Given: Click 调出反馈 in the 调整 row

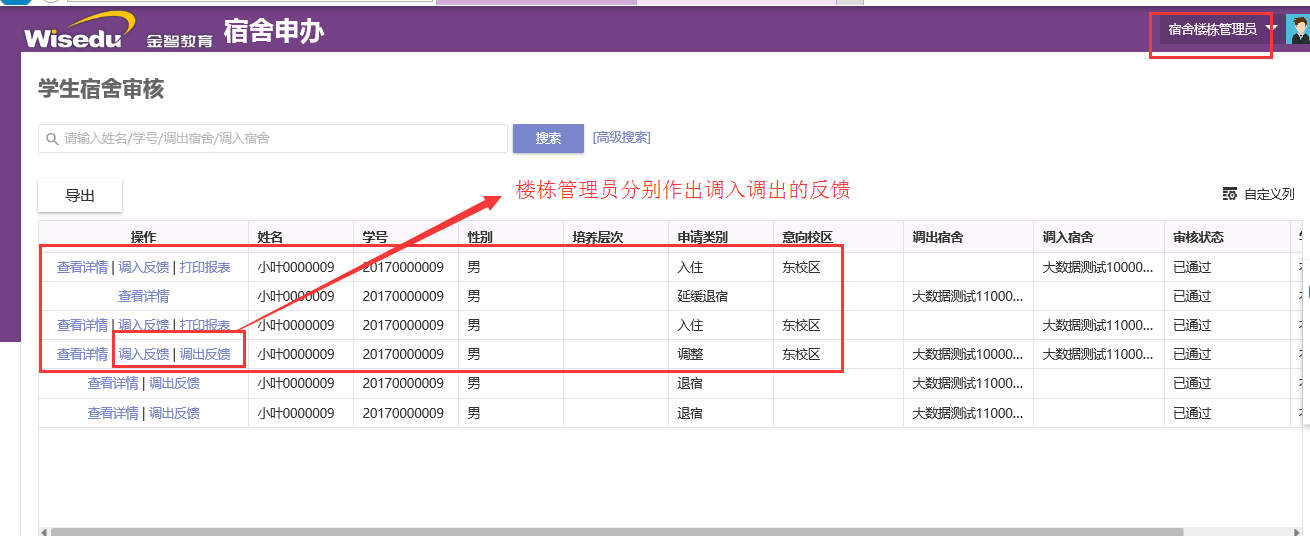Looking at the screenshot, I should pos(205,354).
